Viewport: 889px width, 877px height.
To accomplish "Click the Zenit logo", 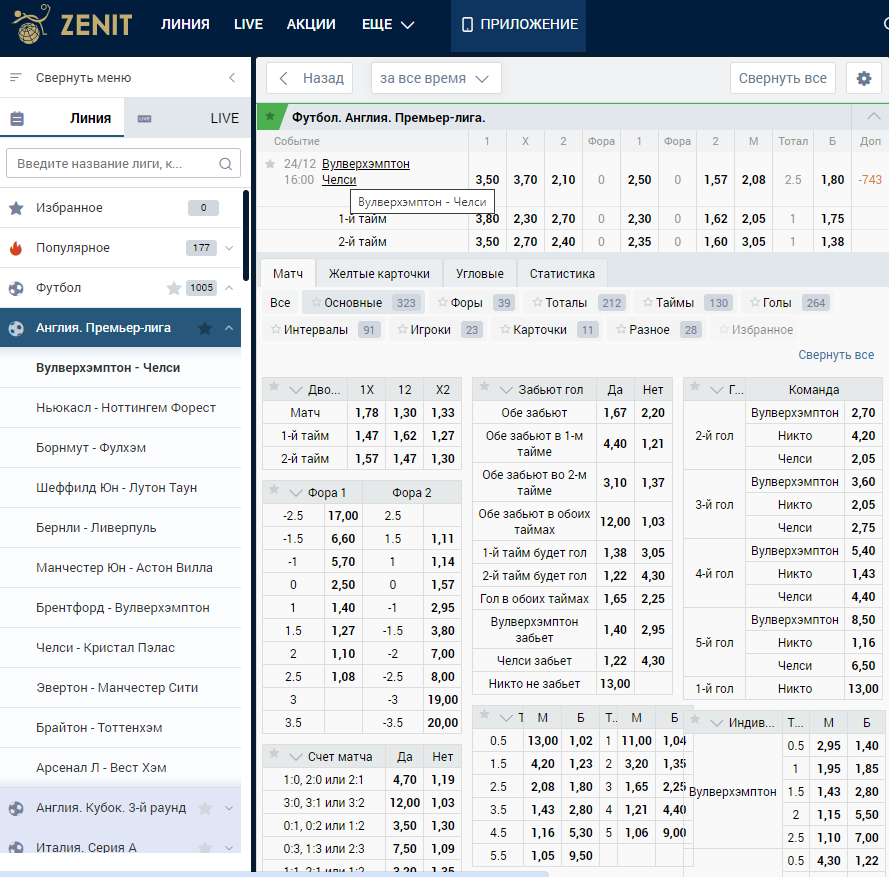I will coord(73,24).
